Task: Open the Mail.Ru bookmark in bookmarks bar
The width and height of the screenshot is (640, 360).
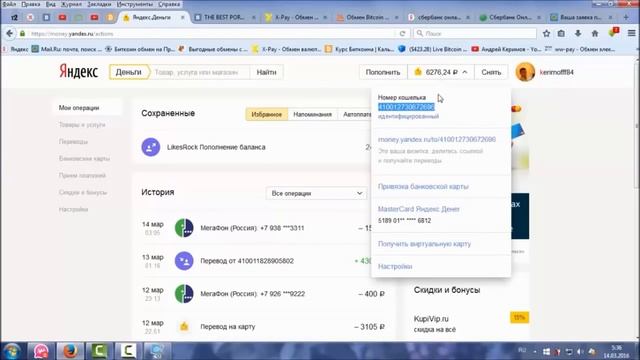Action: tap(67, 49)
